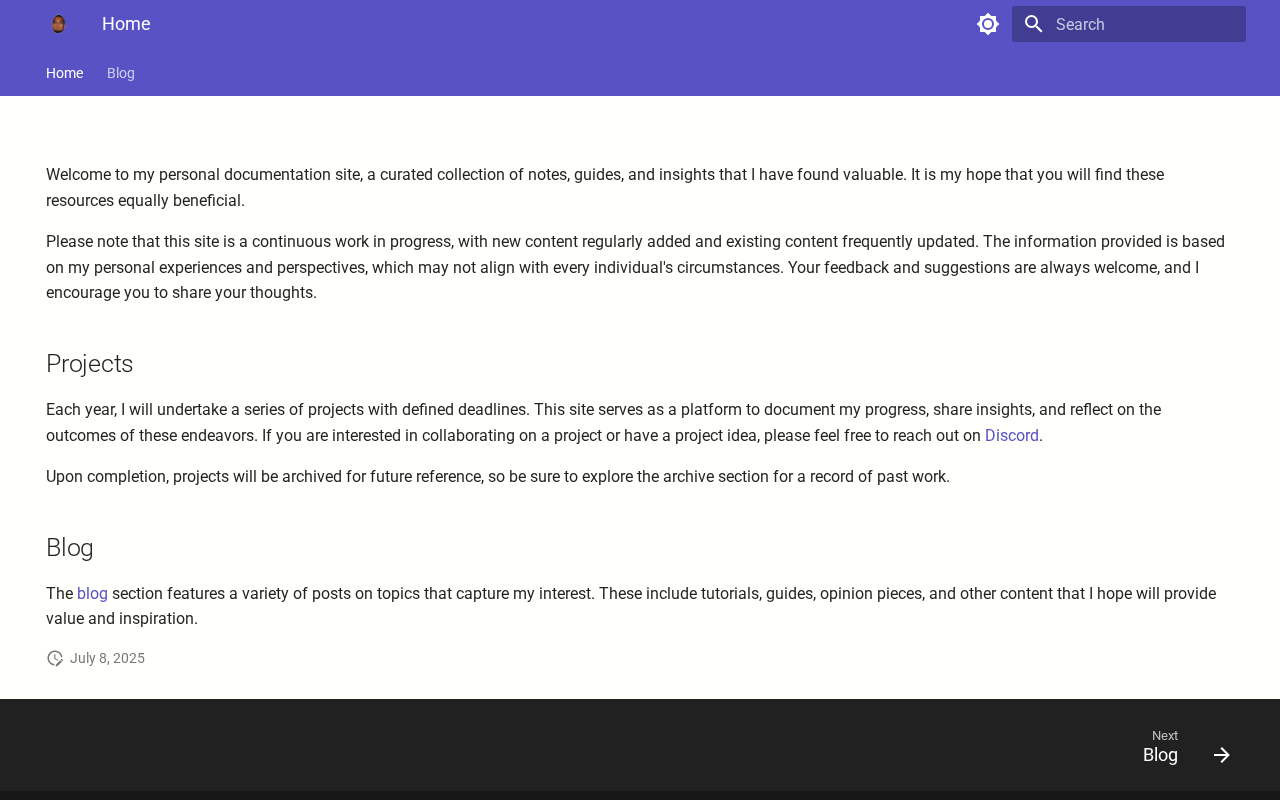Select the Blog section heading
Image resolution: width=1280 pixels, height=800 pixels.
pos(70,548)
